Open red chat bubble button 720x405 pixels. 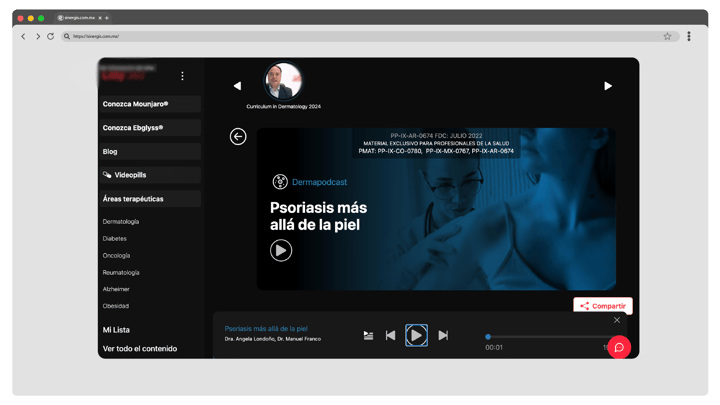(x=619, y=347)
